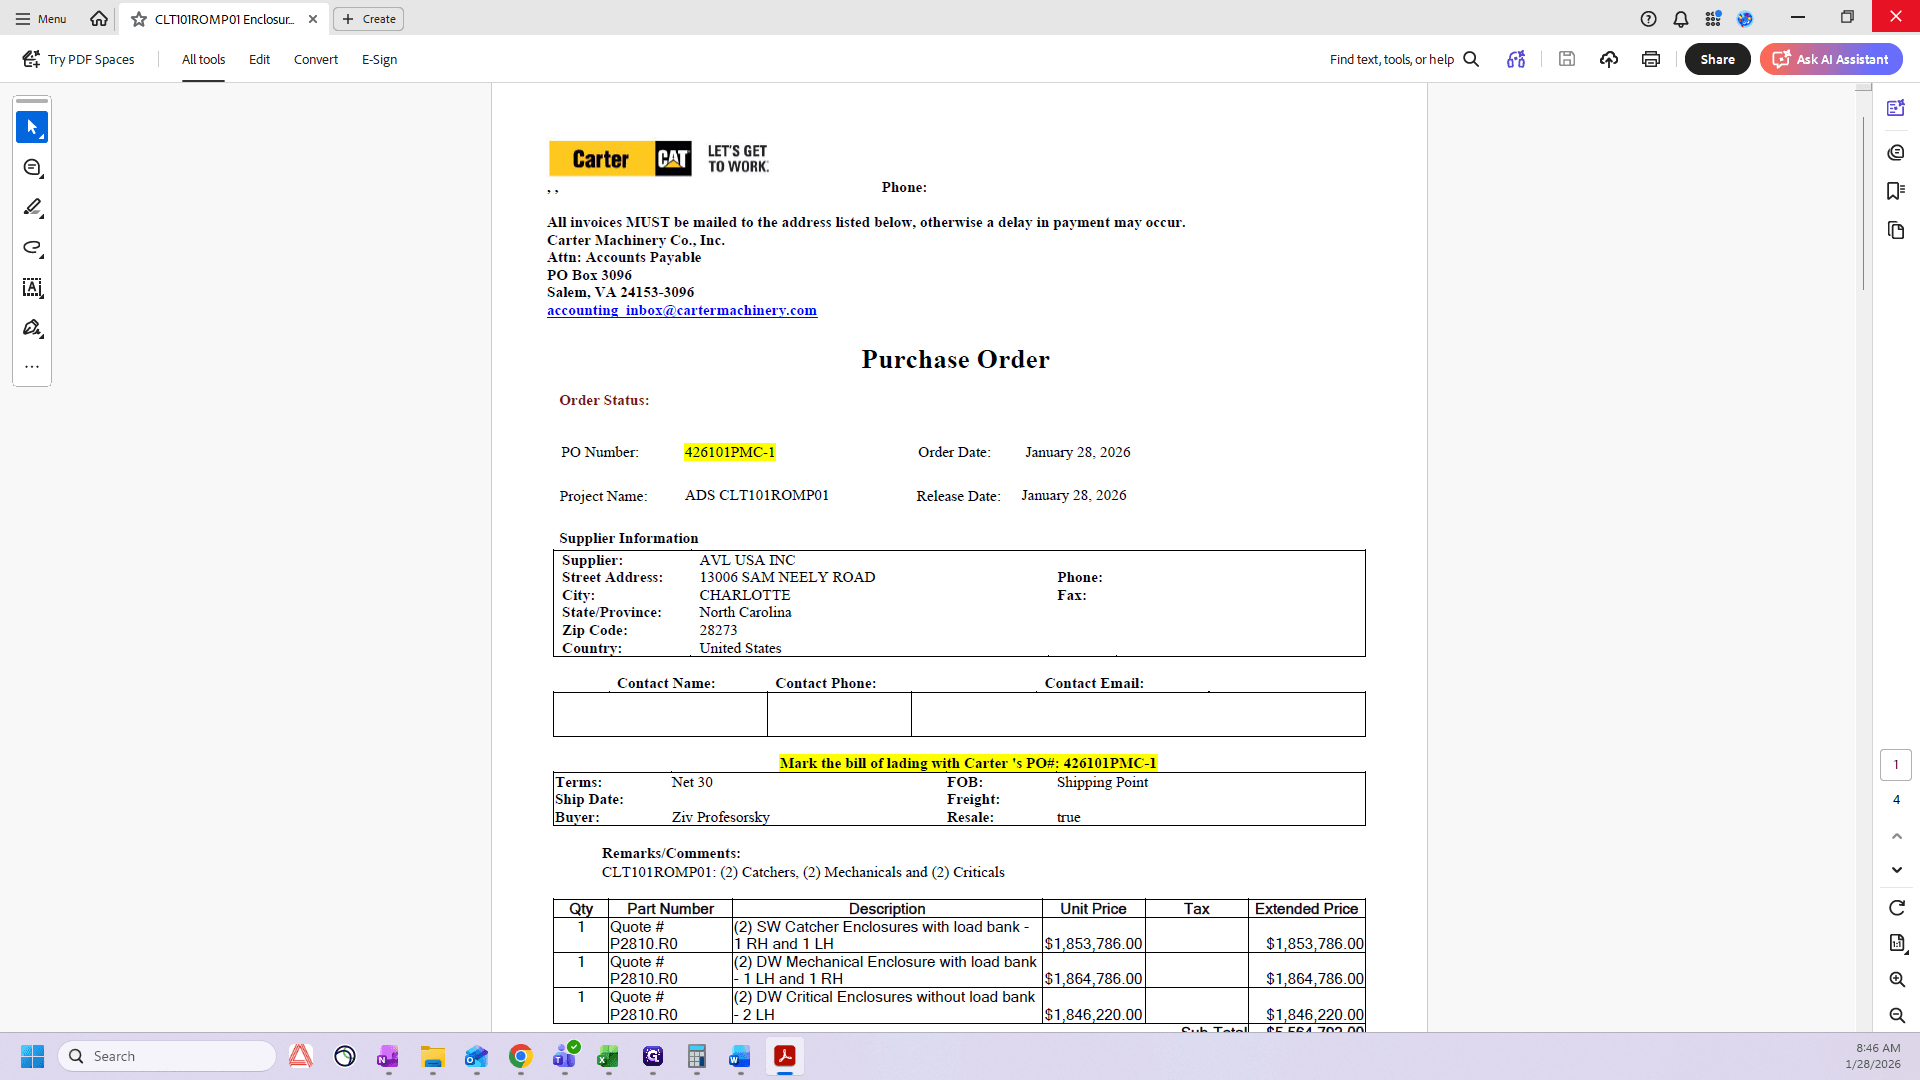Go to next page chevron
The image size is (1920, 1080).
[x=1897, y=870]
